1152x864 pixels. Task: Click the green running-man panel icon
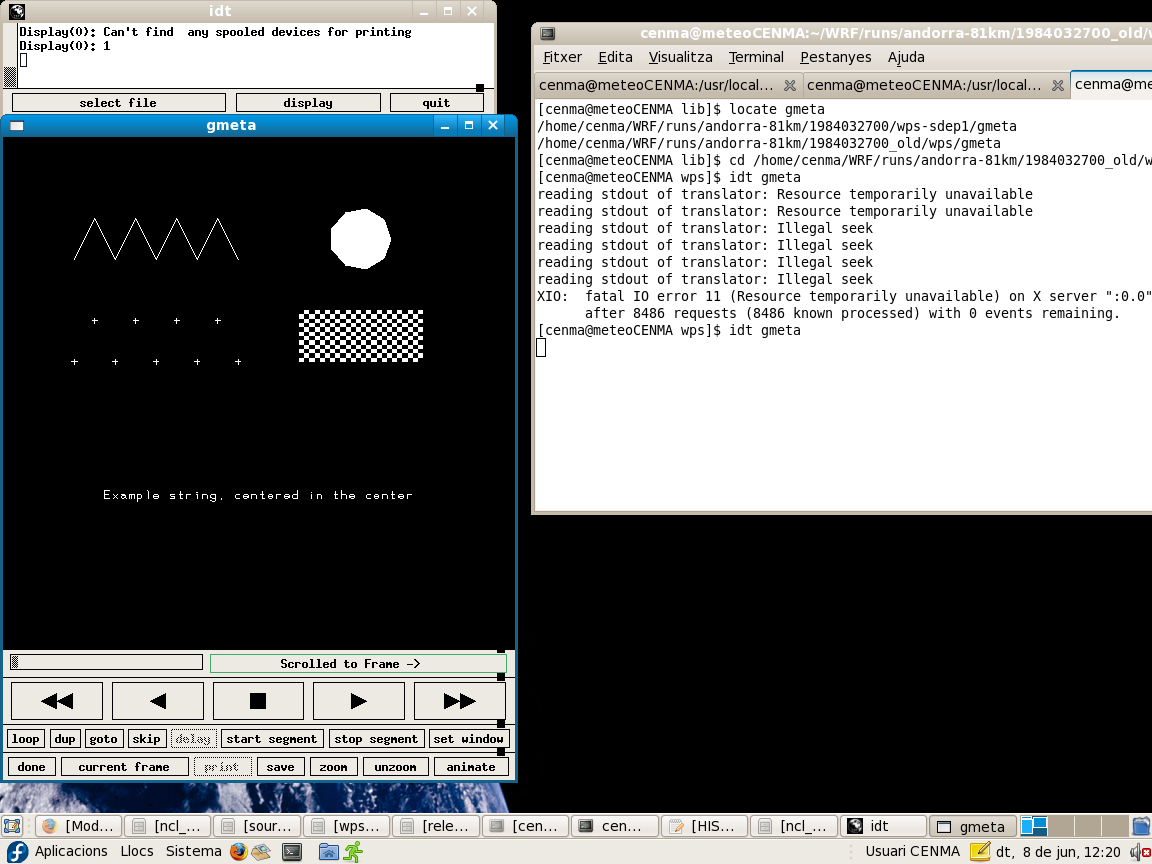(x=353, y=852)
